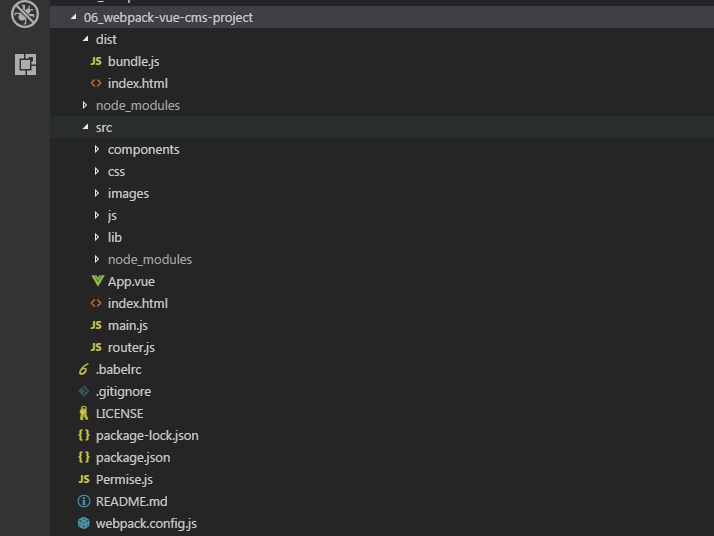This screenshot has height=536, width=714.
Task: Expand the components folder
Action: click(97, 150)
